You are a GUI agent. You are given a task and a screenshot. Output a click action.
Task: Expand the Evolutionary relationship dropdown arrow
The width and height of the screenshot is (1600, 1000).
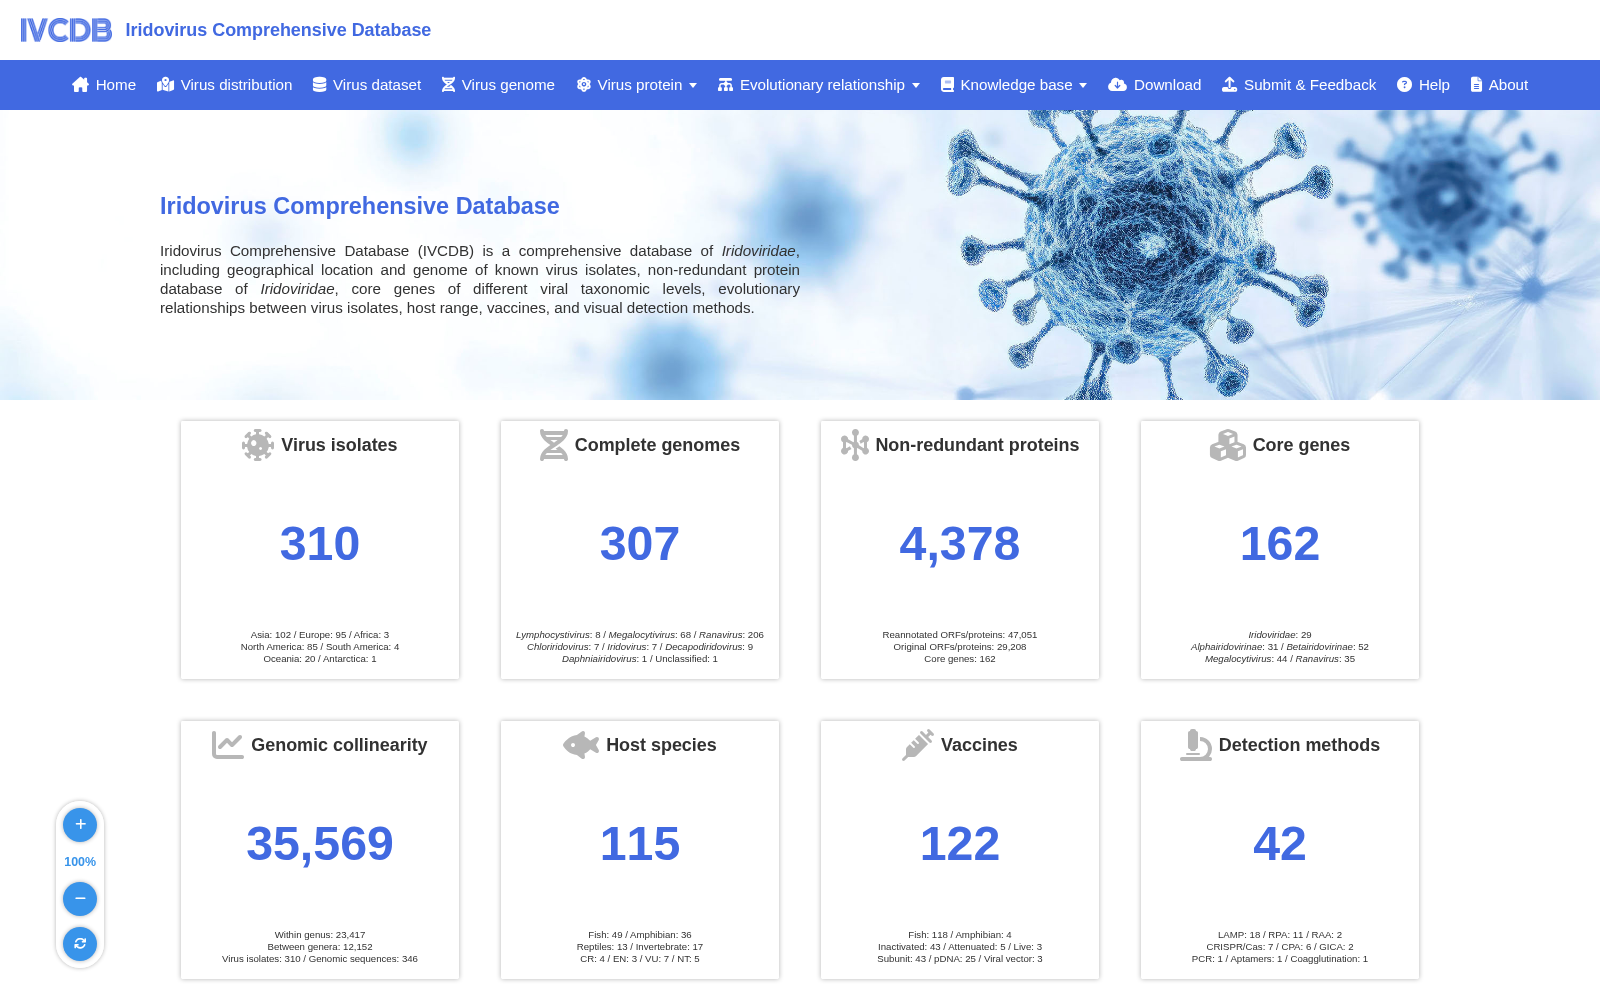[916, 86]
